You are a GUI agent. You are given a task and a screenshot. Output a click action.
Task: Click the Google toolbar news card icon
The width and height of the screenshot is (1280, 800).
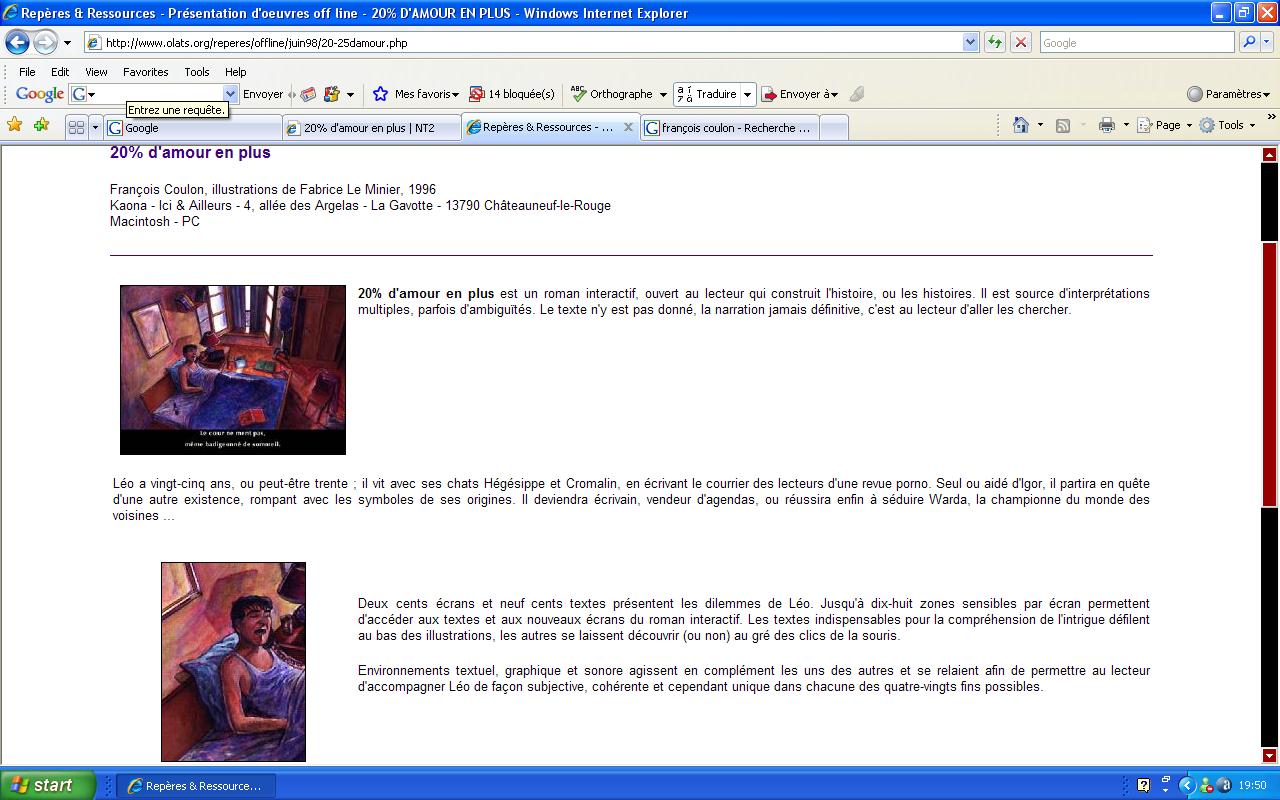(x=308, y=94)
